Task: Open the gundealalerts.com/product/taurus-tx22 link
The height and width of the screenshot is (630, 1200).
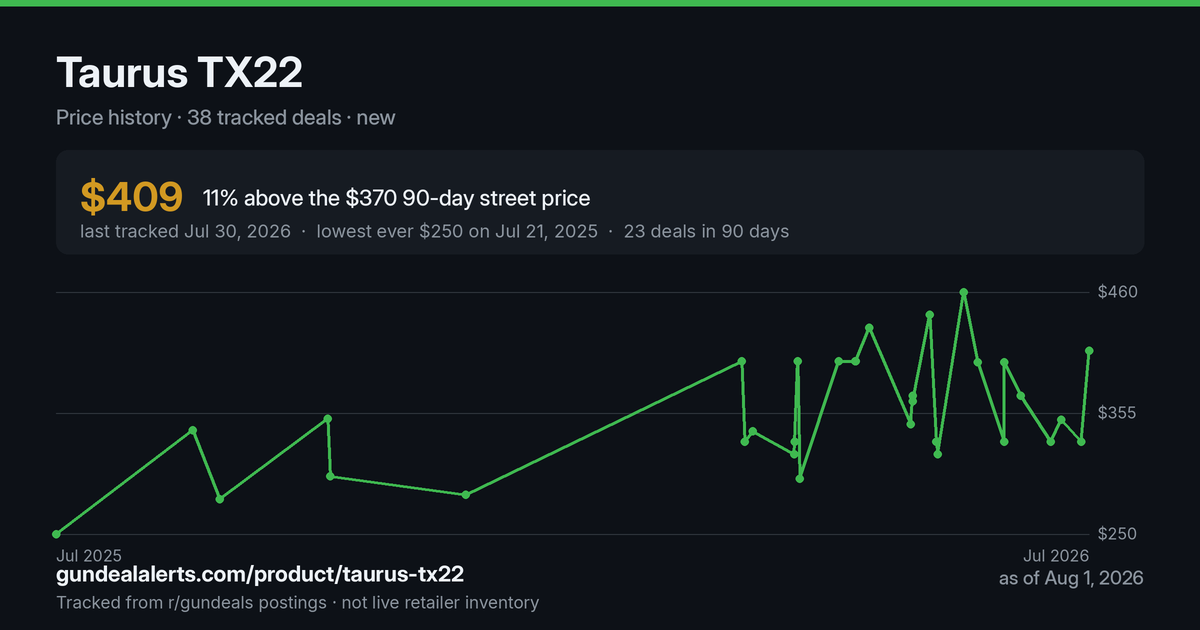Action: [x=260, y=575]
